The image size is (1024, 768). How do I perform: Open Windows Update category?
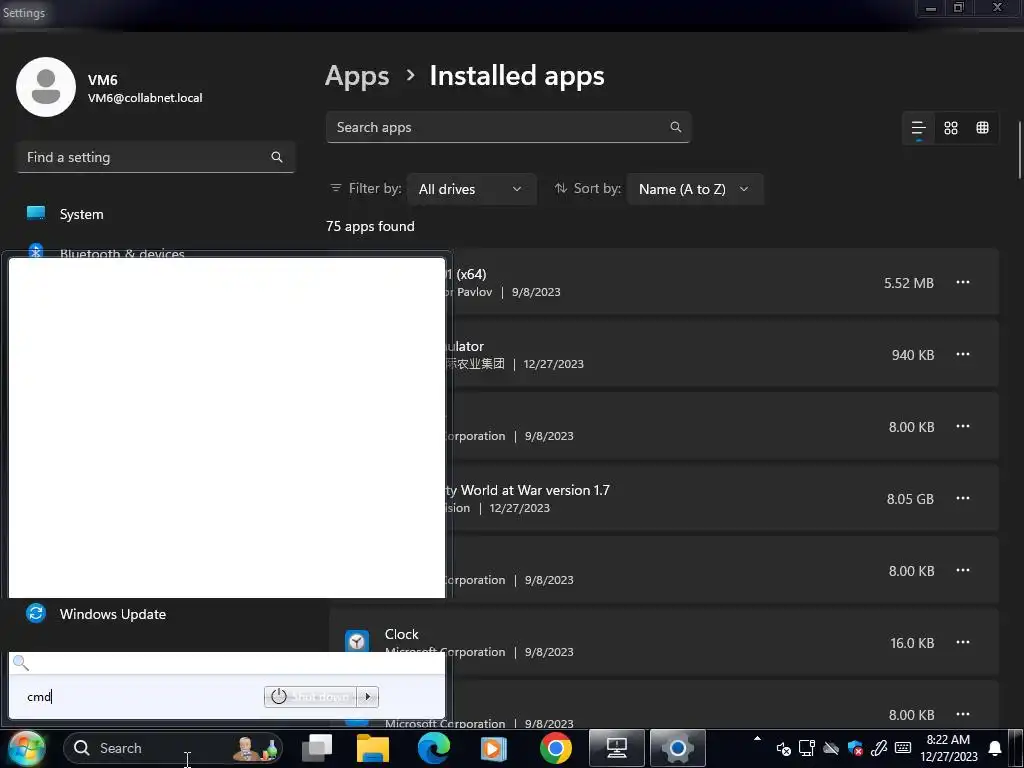point(112,615)
